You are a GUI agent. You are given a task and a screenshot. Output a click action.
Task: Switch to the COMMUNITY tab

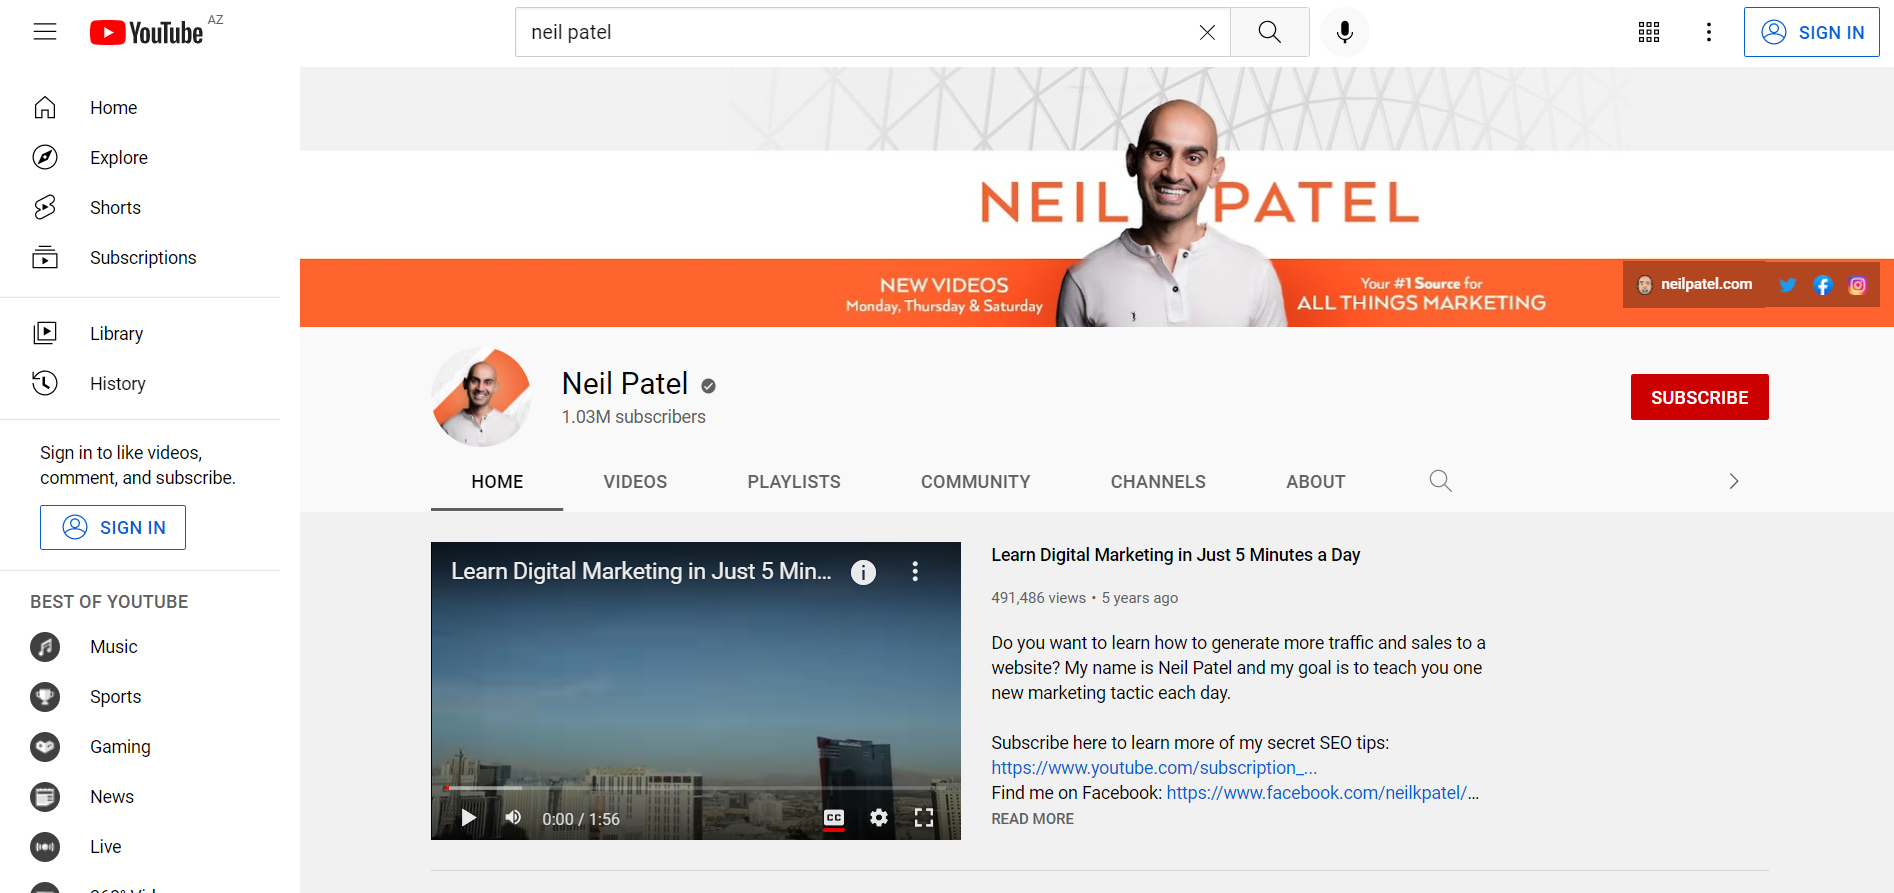(975, 482)
